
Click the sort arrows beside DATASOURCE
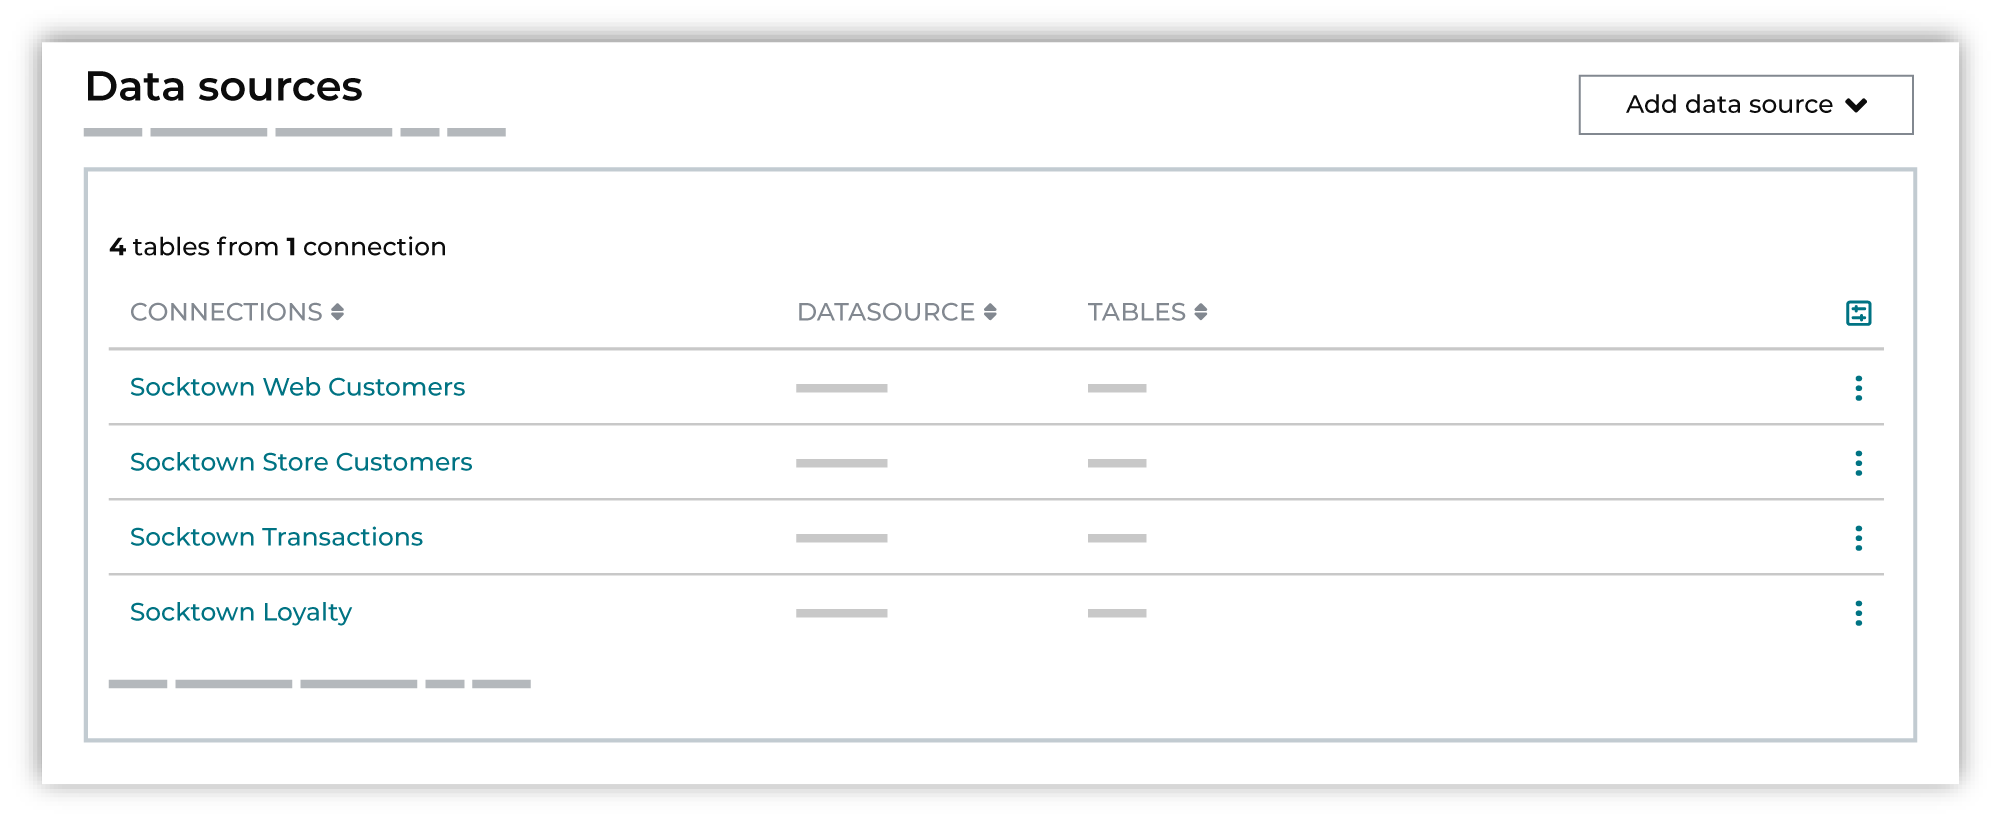pos(991,311)
